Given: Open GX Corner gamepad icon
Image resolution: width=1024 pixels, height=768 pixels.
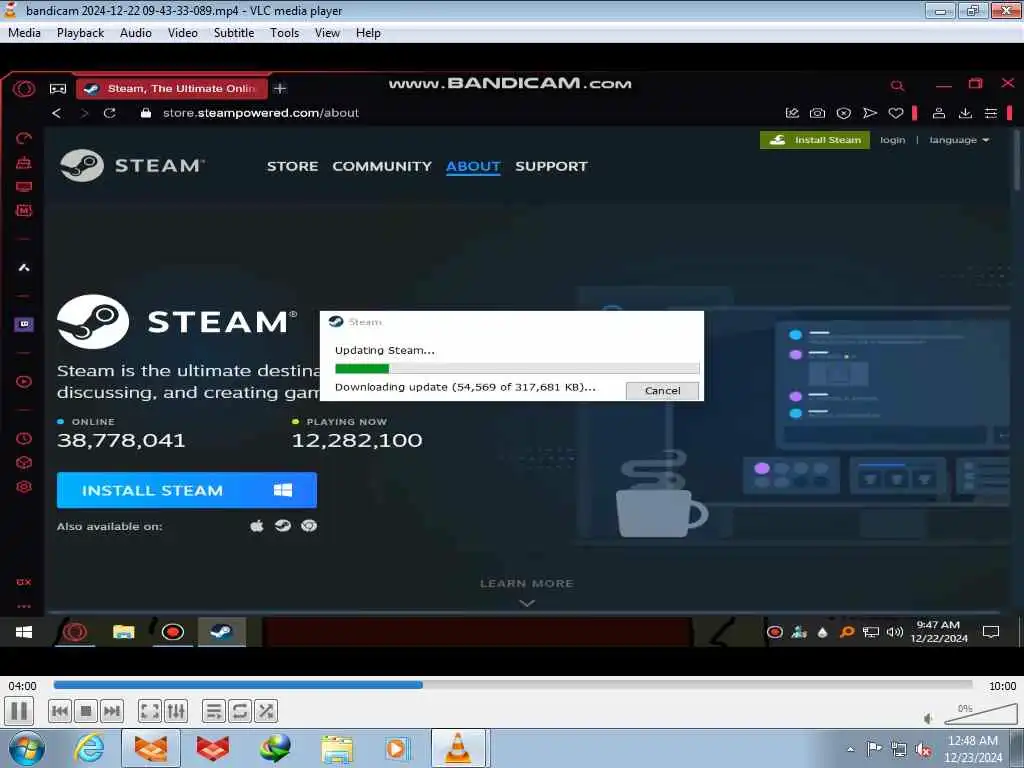Looking at the screenshot, I should (58, 88).
